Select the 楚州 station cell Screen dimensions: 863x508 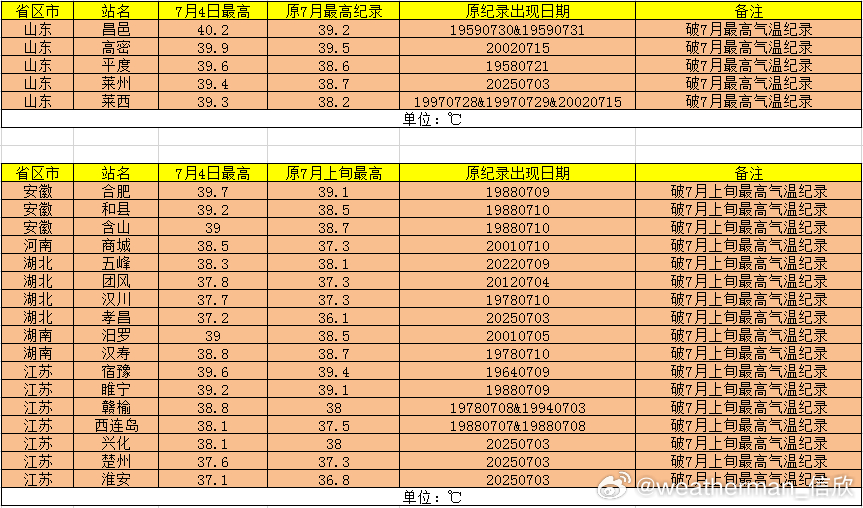(116, 461)
